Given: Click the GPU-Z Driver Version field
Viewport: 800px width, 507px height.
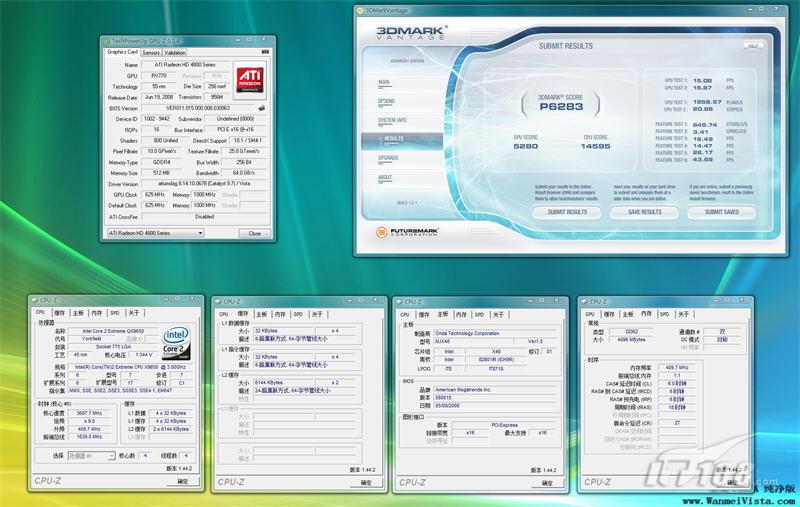Looking at the screenshot, I should 204,184.
